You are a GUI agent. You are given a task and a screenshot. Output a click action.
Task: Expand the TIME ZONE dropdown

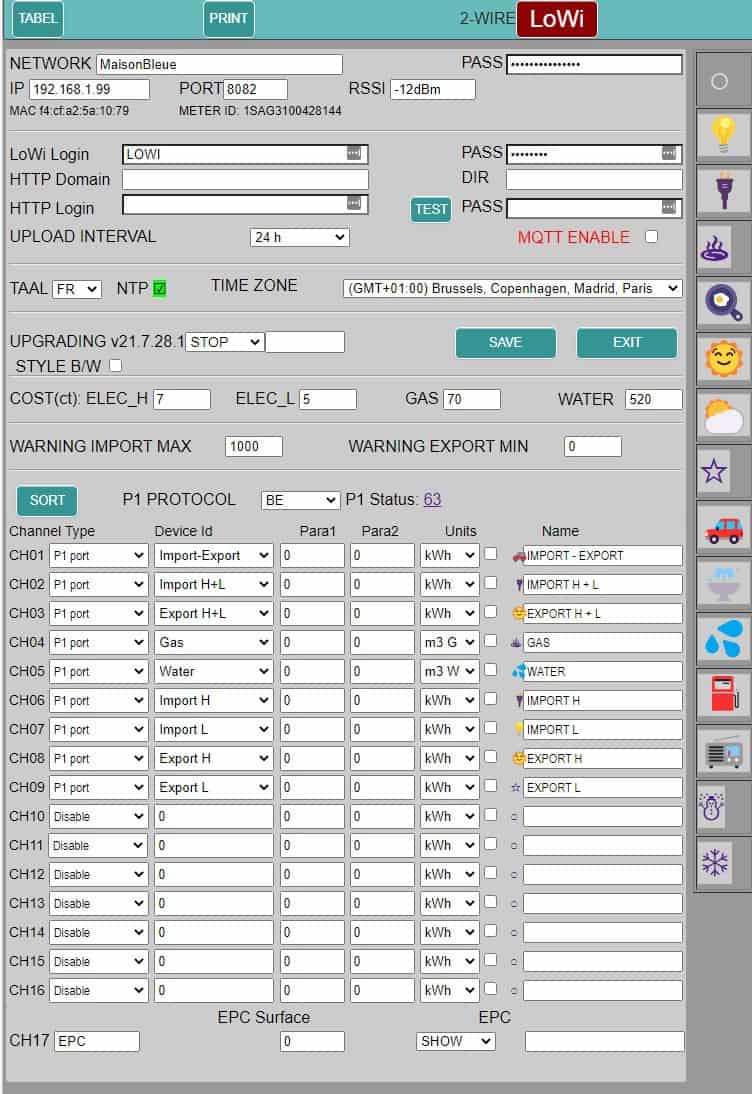512,288
